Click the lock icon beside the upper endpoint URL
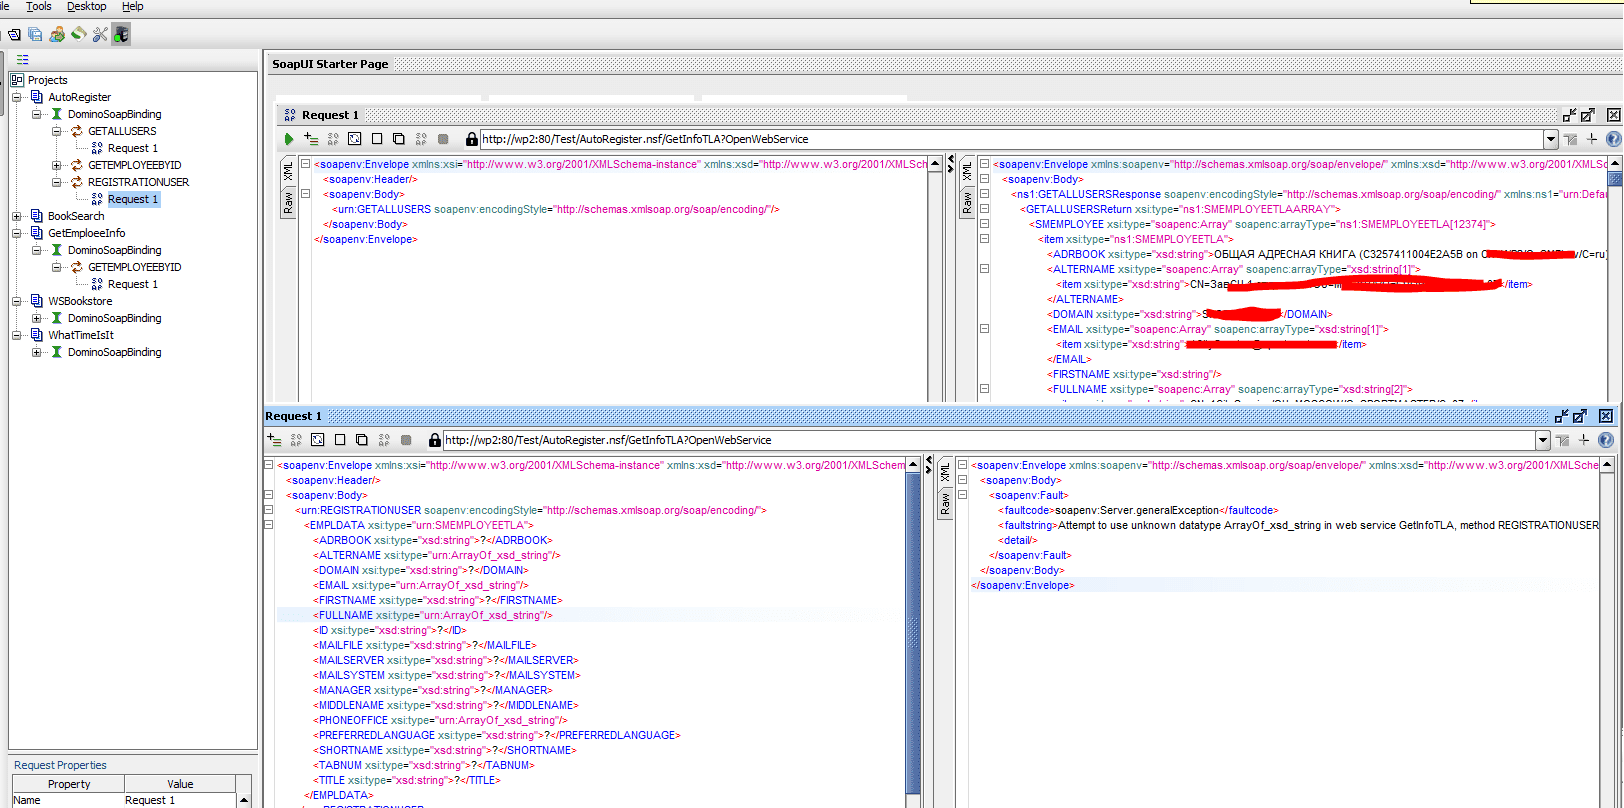Screen dimensions: 1624x808 pyautogui.click(x=471, y=139)
